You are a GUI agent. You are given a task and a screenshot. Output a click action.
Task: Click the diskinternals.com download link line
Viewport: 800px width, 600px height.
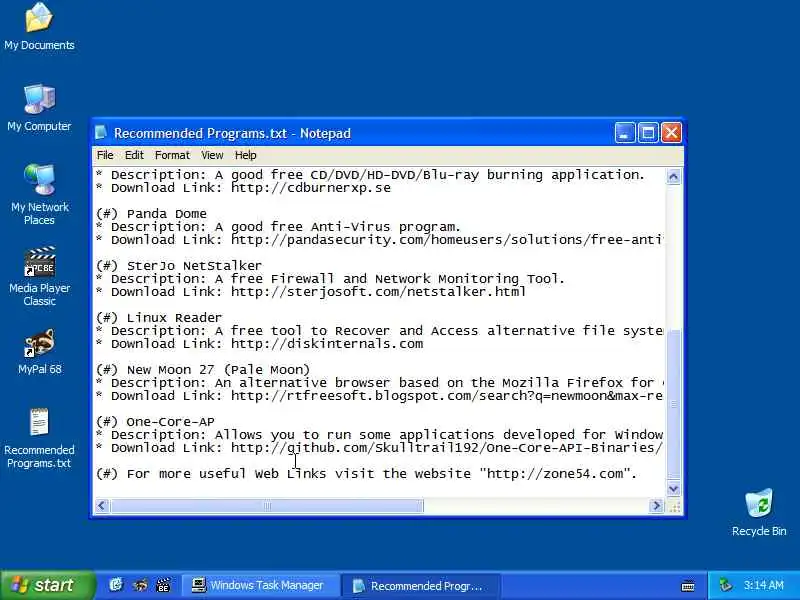point(260,344)
